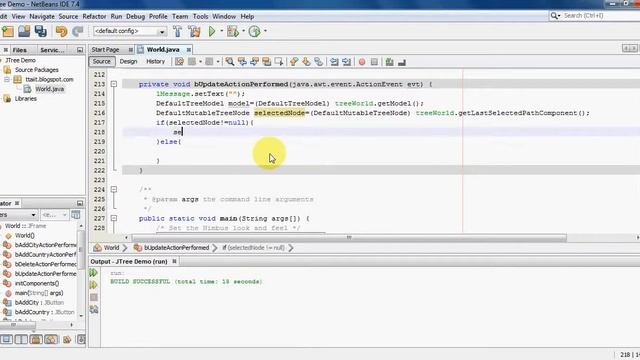Viewport: 640px width, 360px height.
Task: Click the Build Project hammer icon
Action: 178,31
